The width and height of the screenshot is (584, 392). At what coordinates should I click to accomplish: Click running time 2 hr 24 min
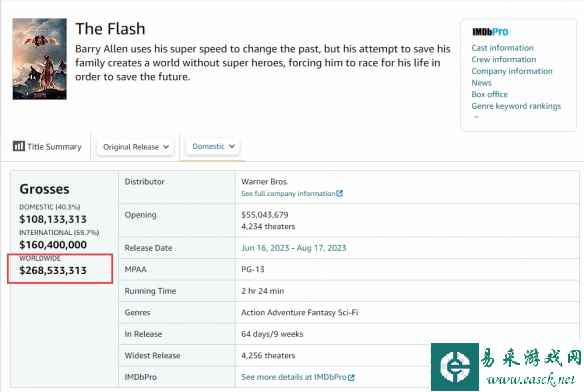263,291
